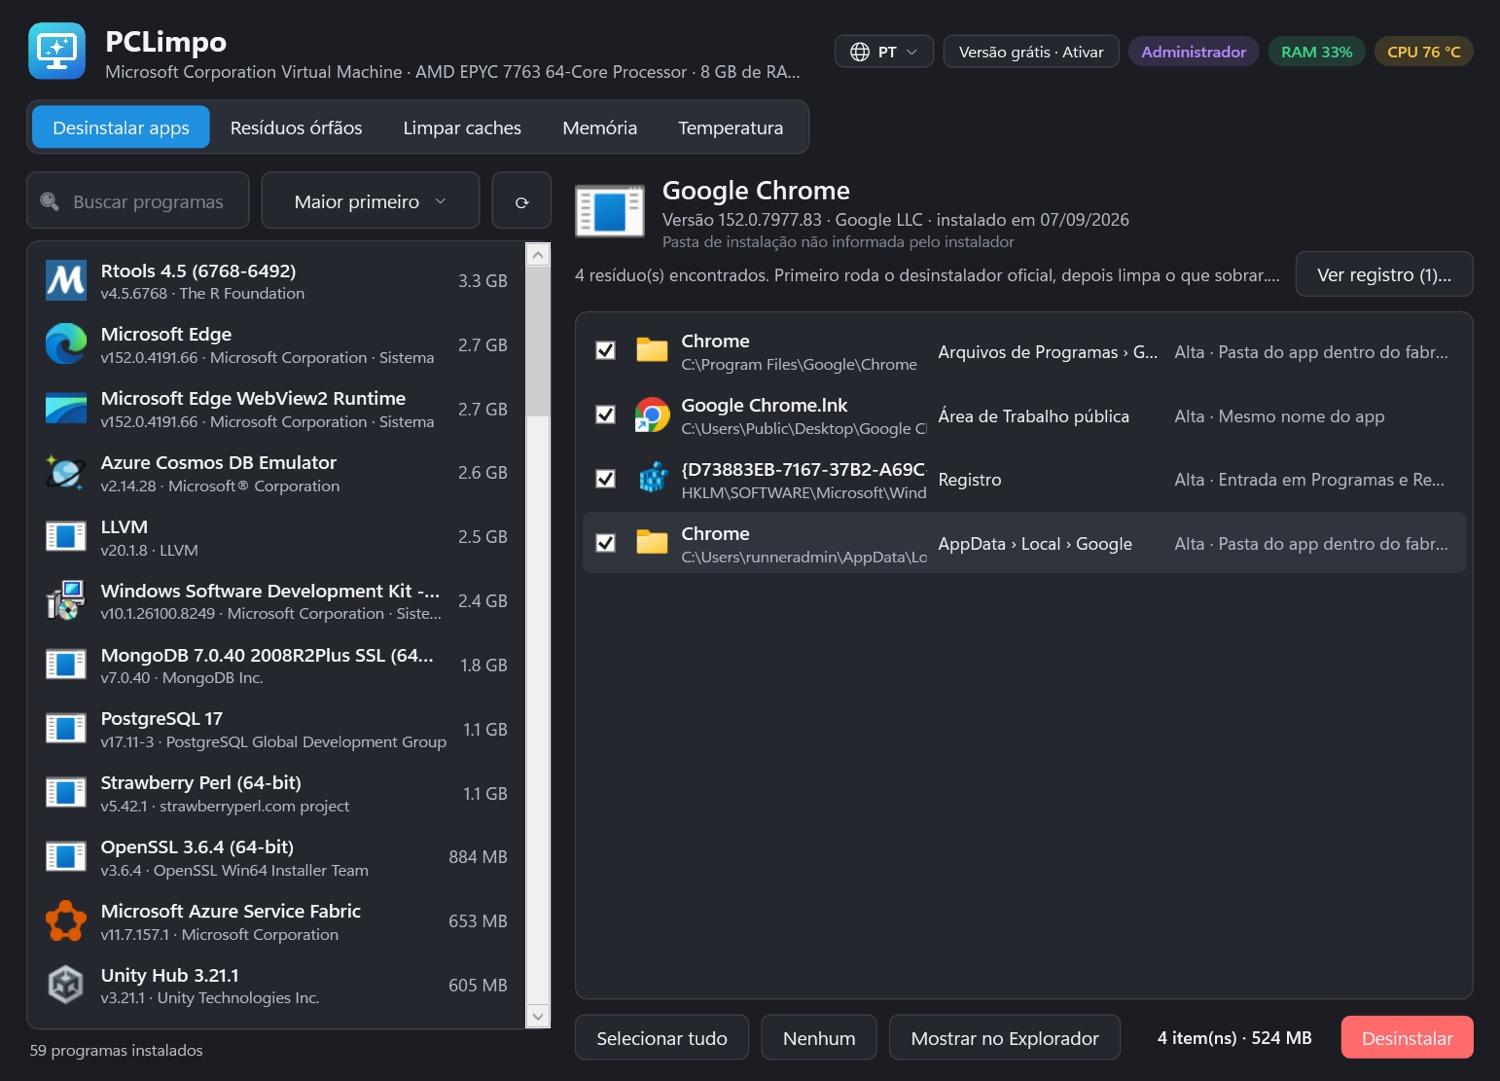Open the Maior primeiro sort dropdown
The height and width of the screenshot is (1081, 1500).
(x=370, y=201)
